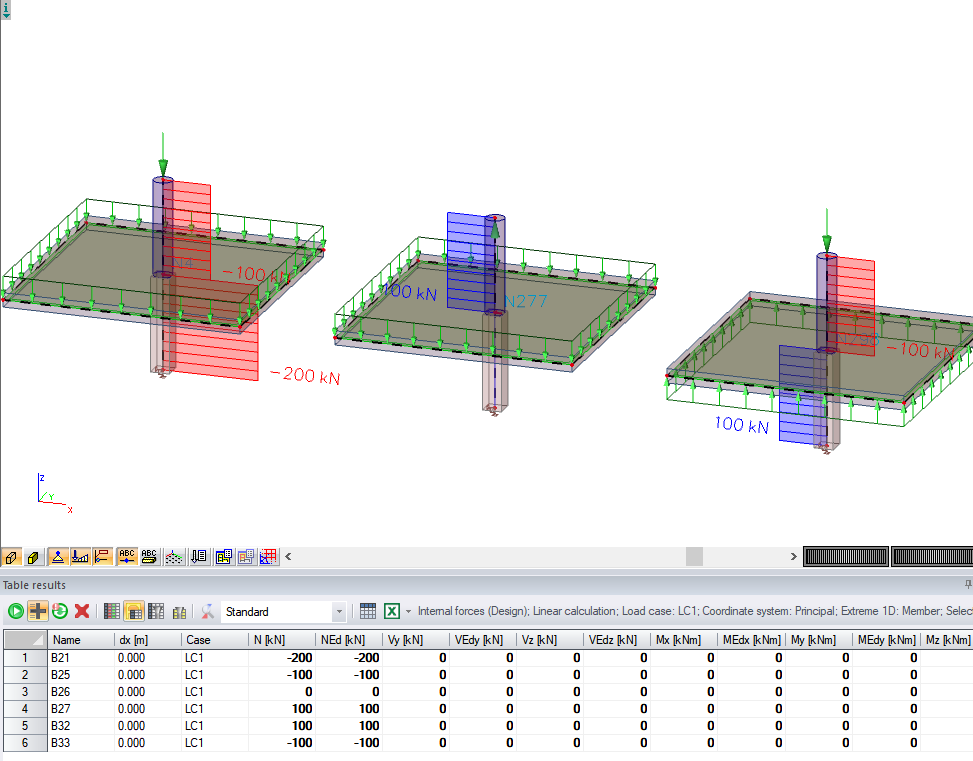
Task: Click the B27 member name cell
Action: tap(81, 709)
